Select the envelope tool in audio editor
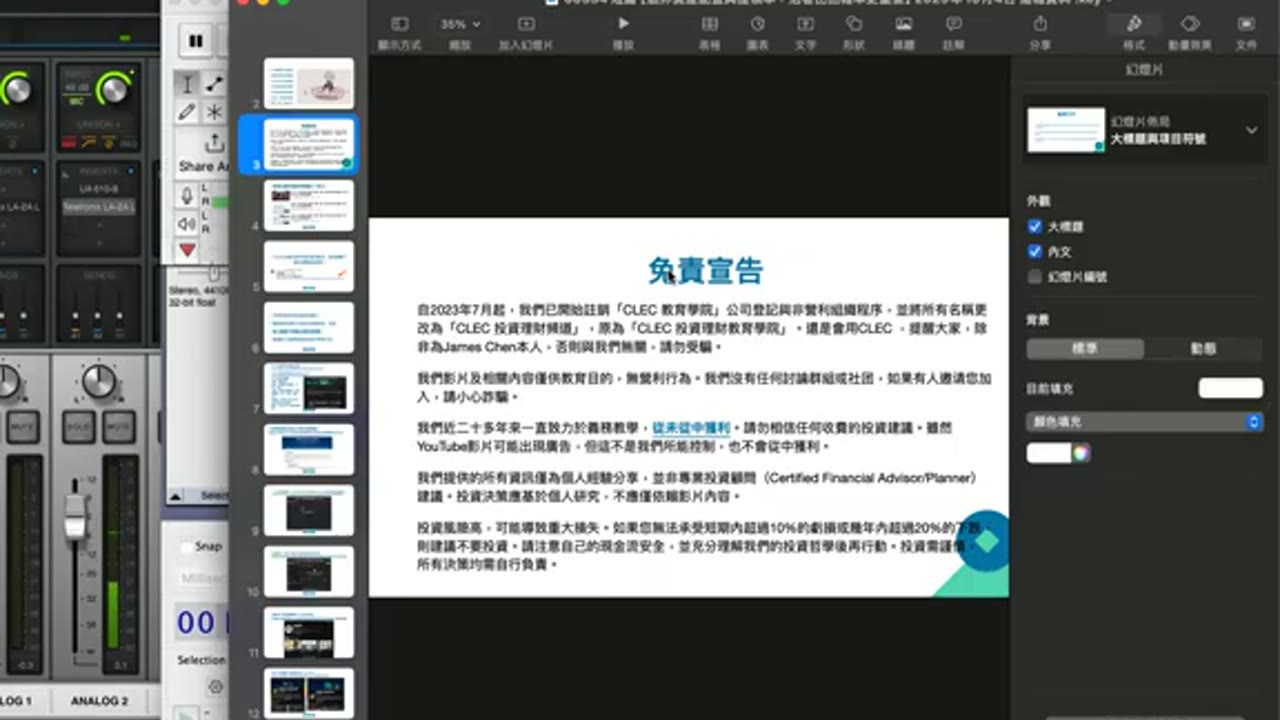Screen dimensions: 1280x720 click(x=214, y=85)
